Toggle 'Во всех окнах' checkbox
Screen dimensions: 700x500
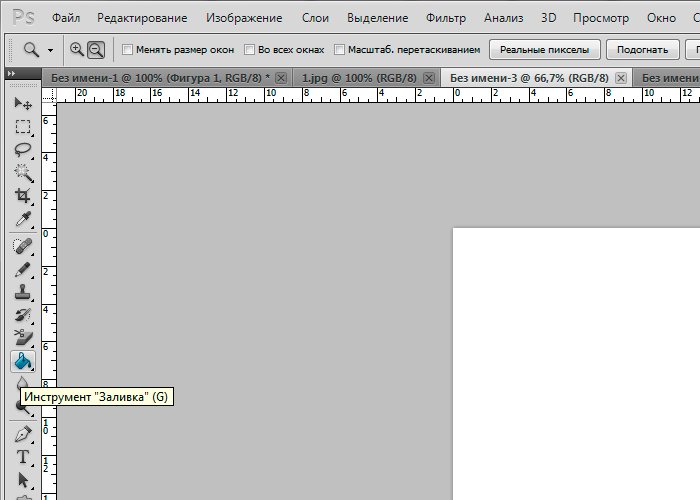[250, 49]
